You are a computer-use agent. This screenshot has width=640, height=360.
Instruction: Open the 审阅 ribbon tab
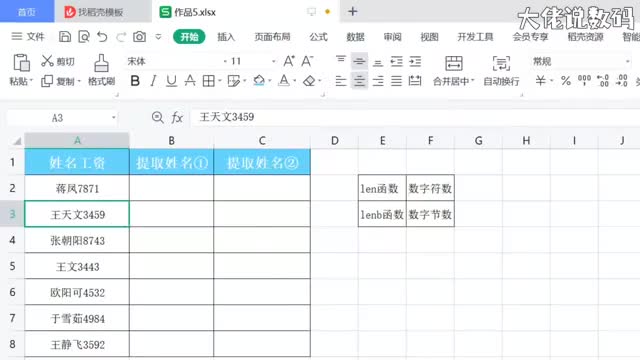[392, 37]
